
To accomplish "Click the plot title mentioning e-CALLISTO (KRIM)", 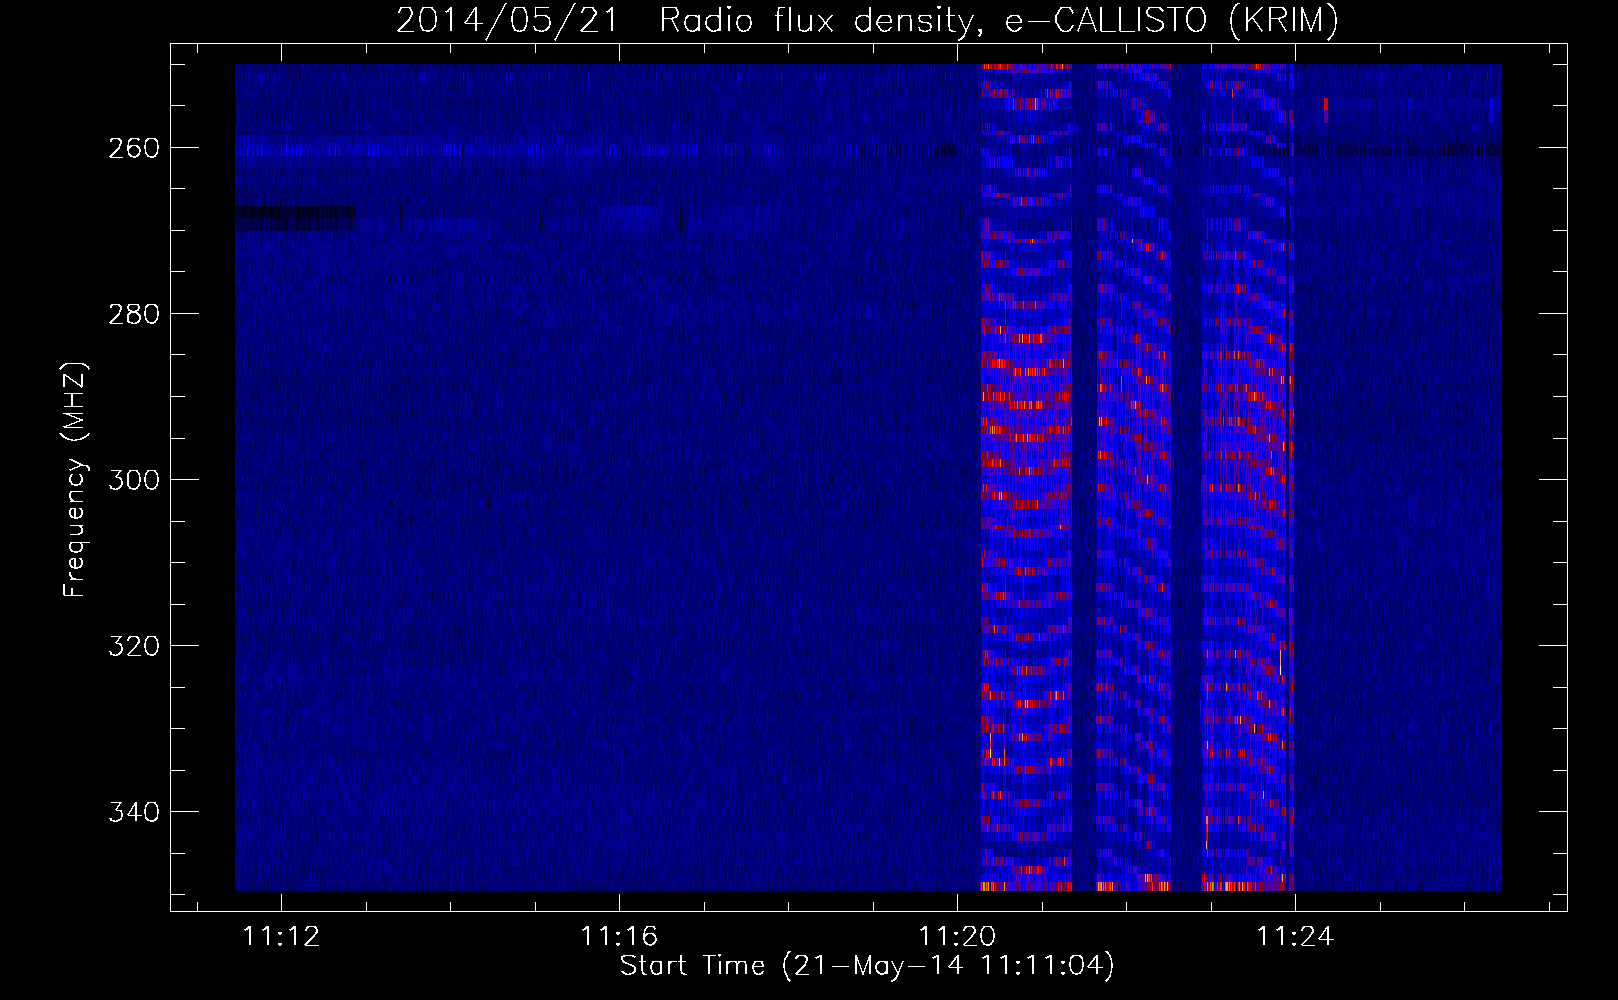I will 867,20.
